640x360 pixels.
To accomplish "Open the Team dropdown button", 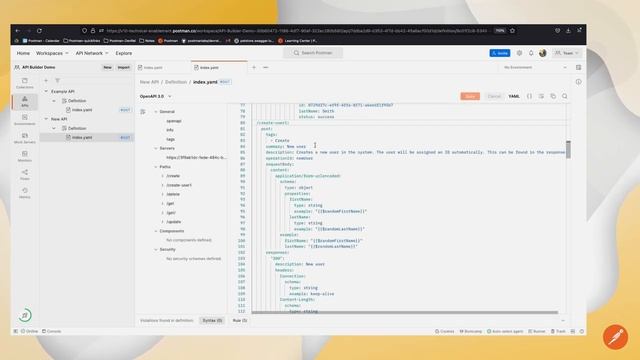I will 567,53.
